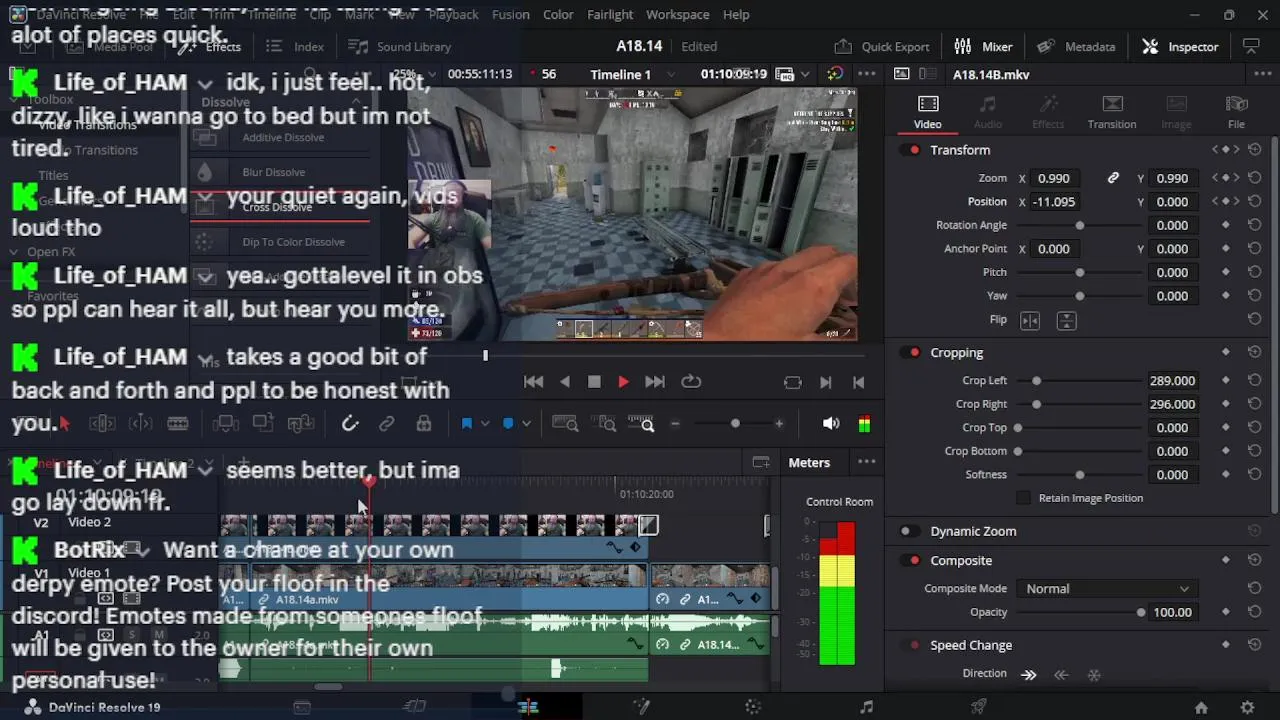Open viewer options three-dot menu
The image size is (1280, 720).
point(867,74)
